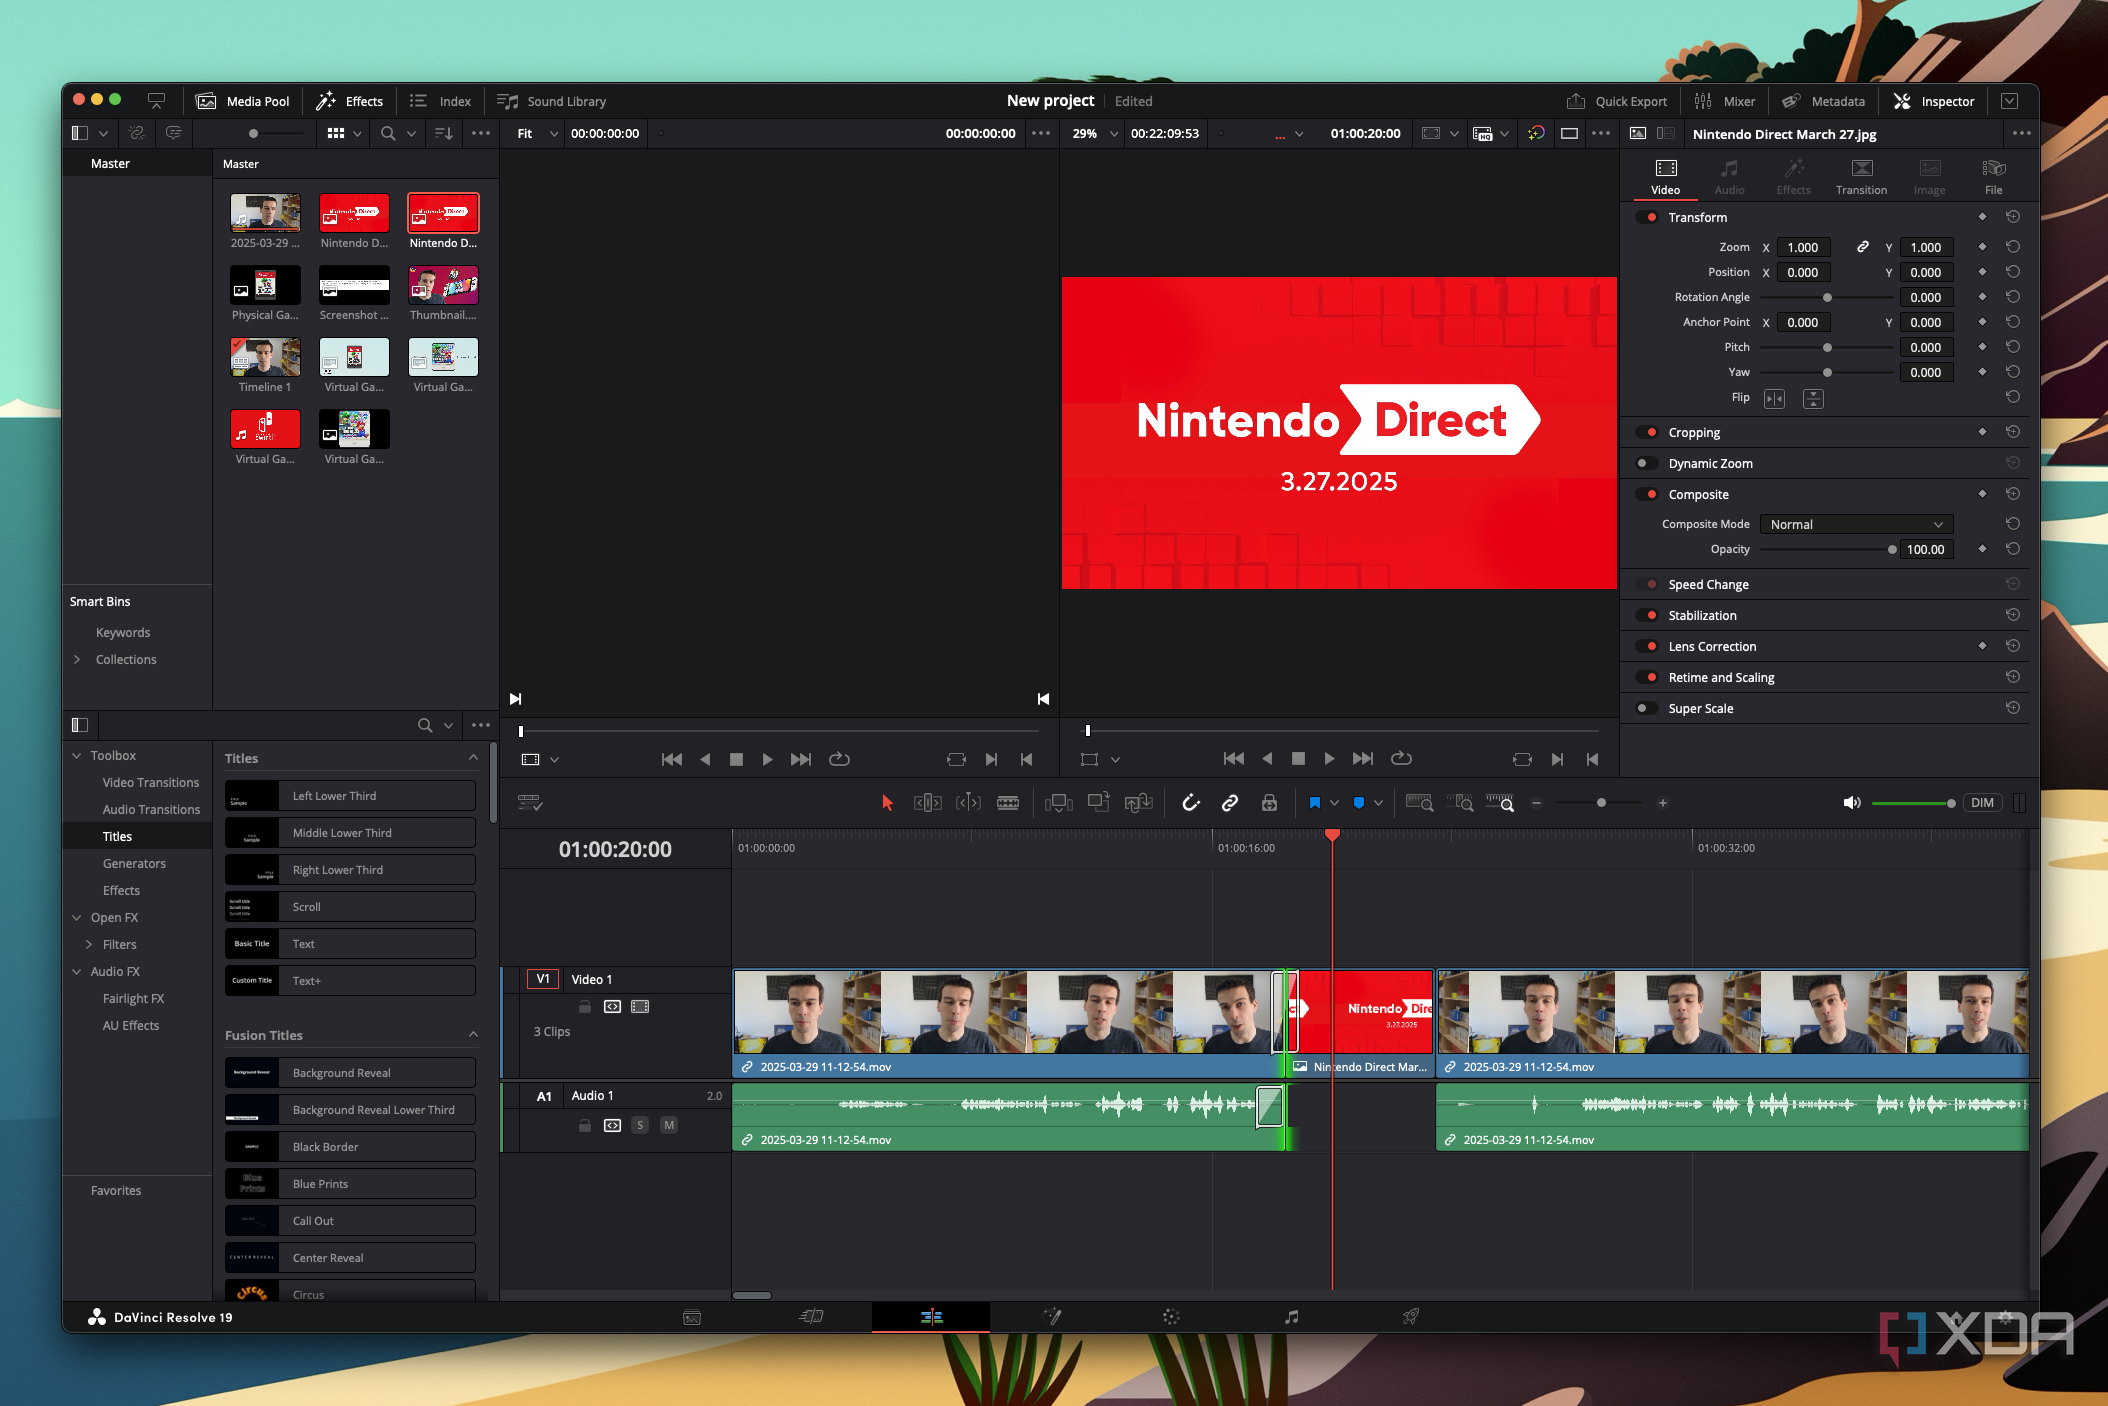Adjust the Opacity slider handle
Screen dimensions: 2108x1406
pyautogui.click(x=1891, y=549)
